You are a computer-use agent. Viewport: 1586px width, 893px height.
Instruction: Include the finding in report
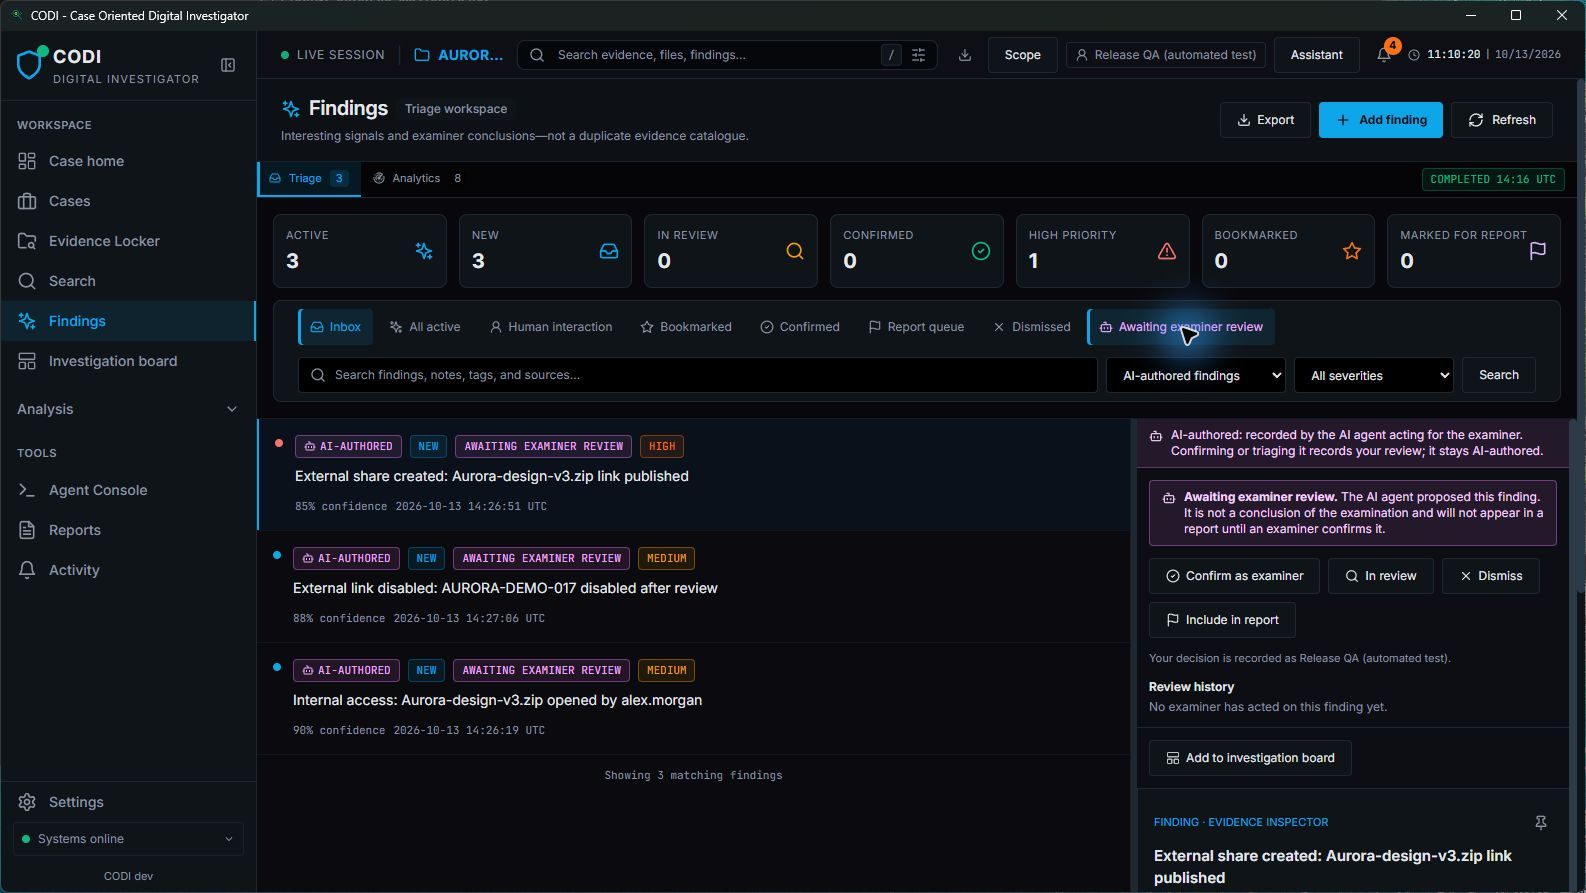click(x=1222, y=620)
